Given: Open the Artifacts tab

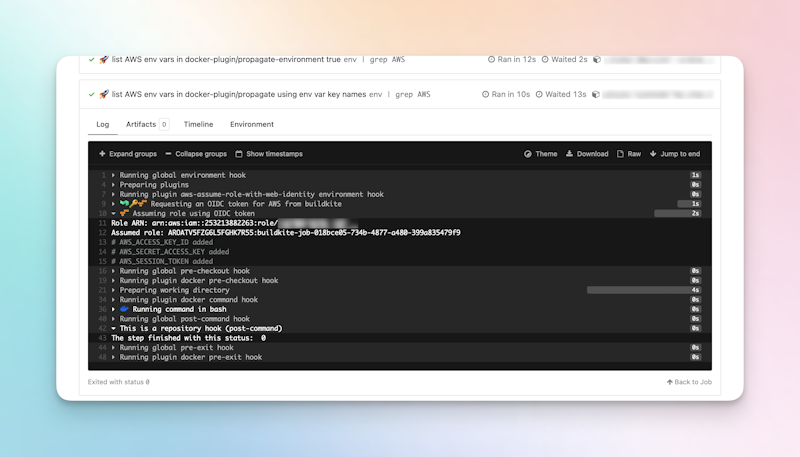Looking at the screenshot, I should pos(147,124).
